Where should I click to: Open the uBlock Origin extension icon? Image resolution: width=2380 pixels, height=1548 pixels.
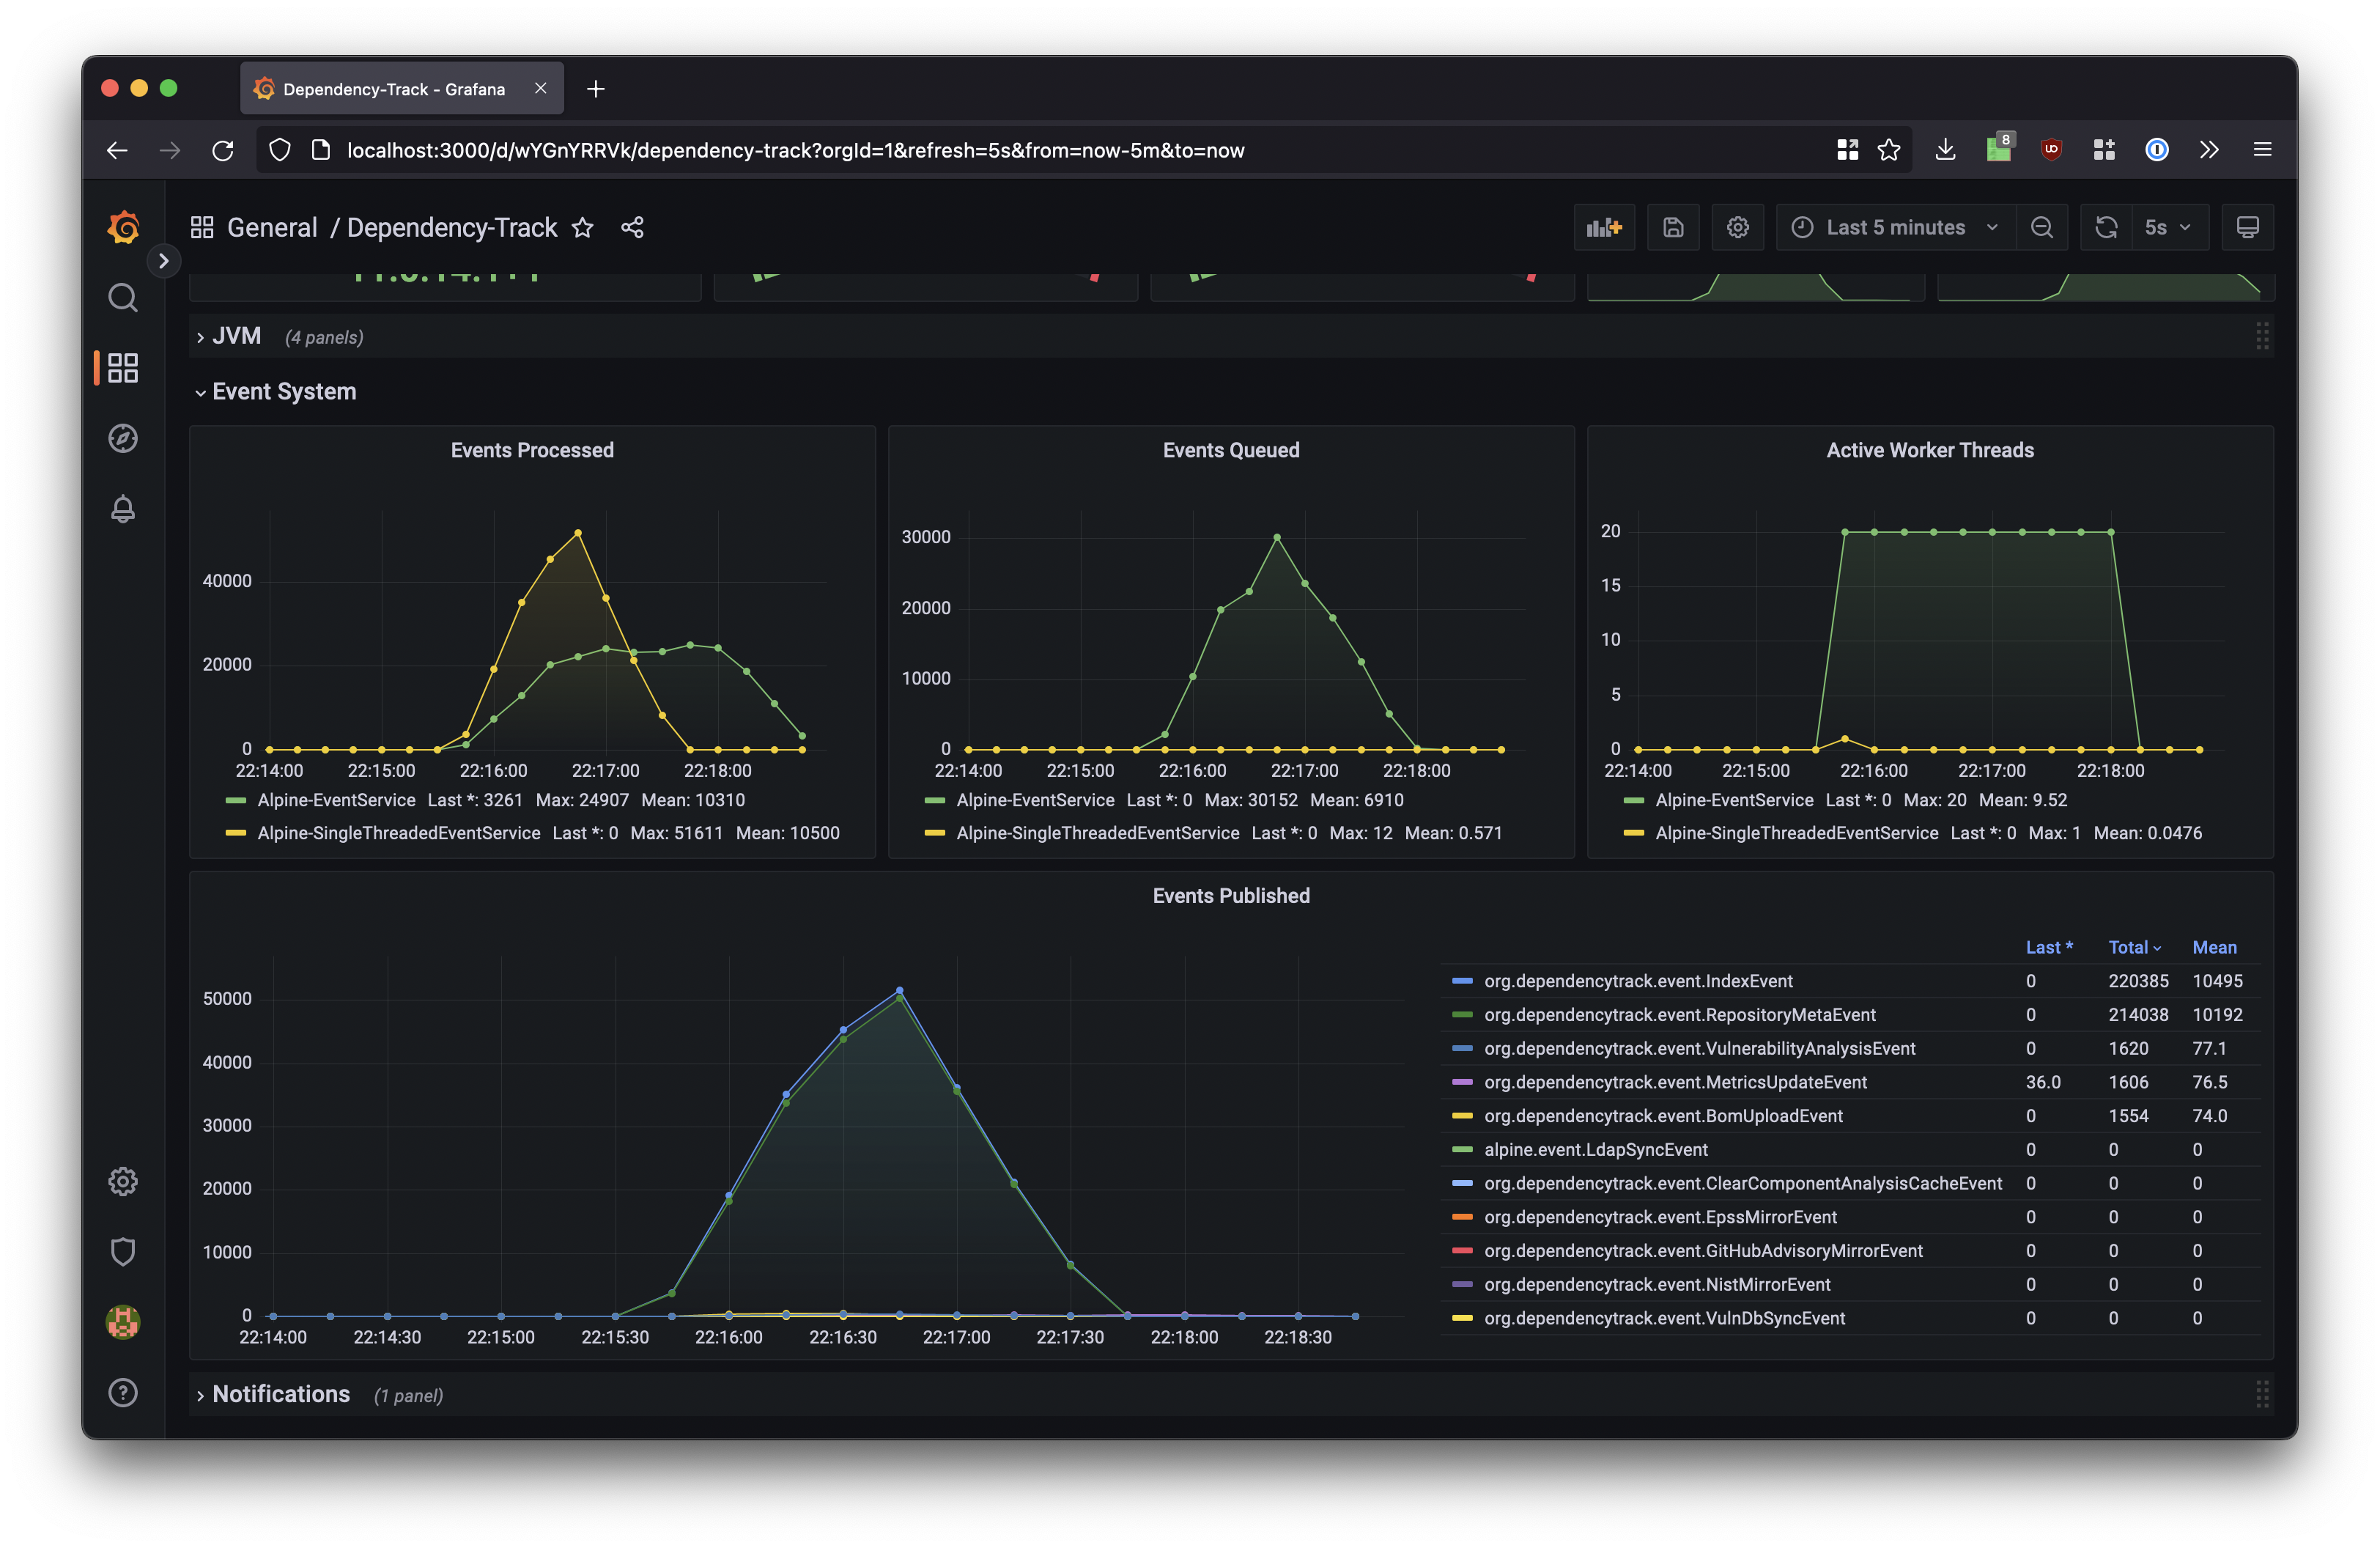2051,150
